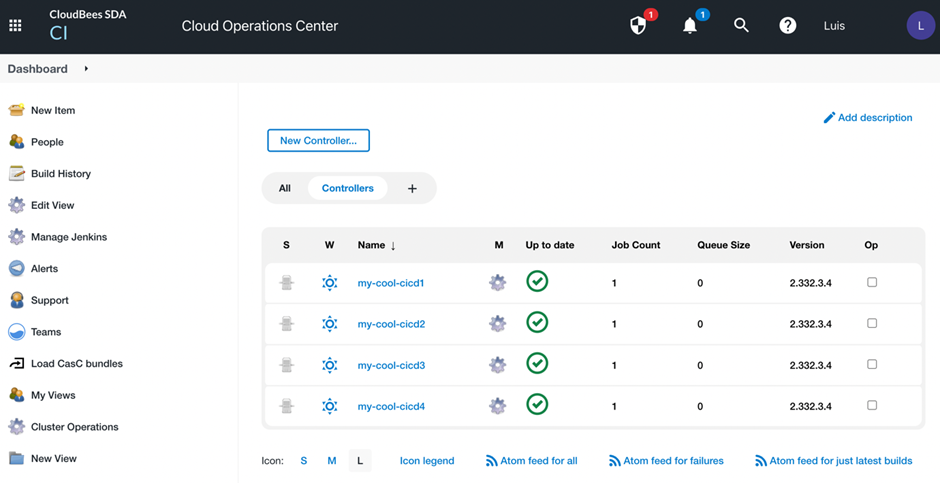Sort by the W weather column header
The width and height of the screenshot is (940, 483).
click(x=330, y=245)
